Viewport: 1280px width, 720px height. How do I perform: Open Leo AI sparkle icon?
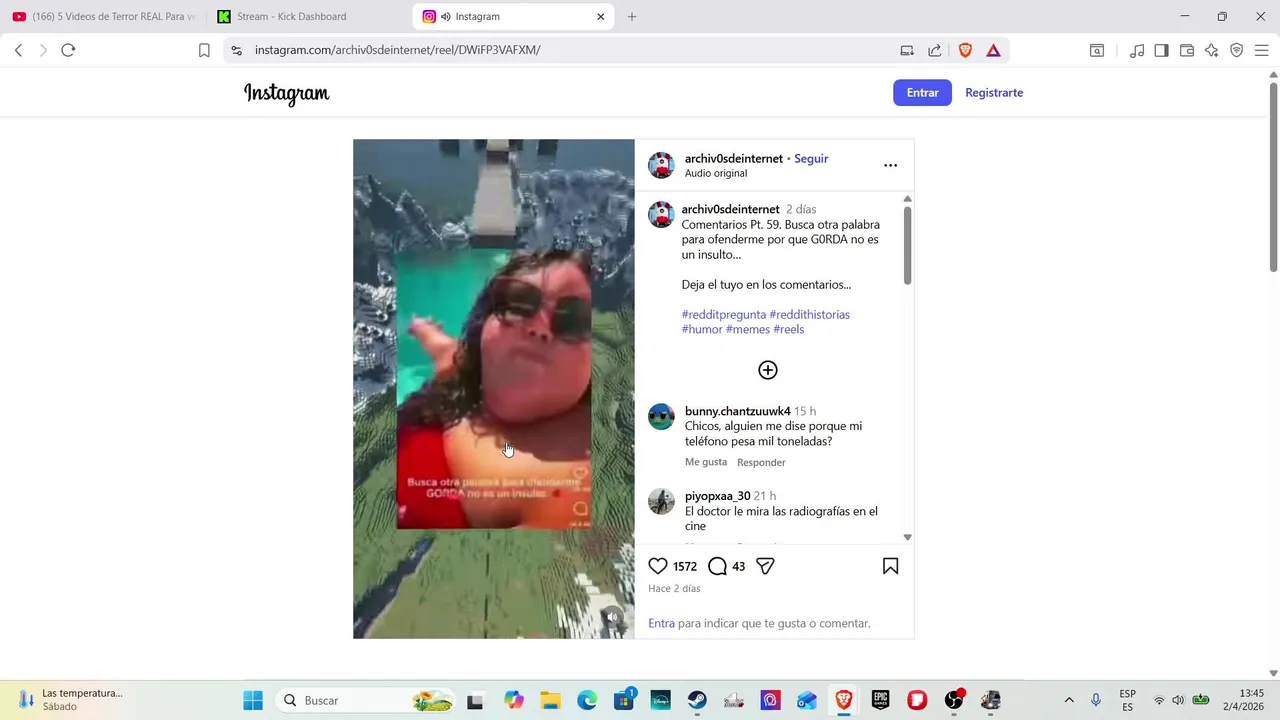tap(1212, 50)
